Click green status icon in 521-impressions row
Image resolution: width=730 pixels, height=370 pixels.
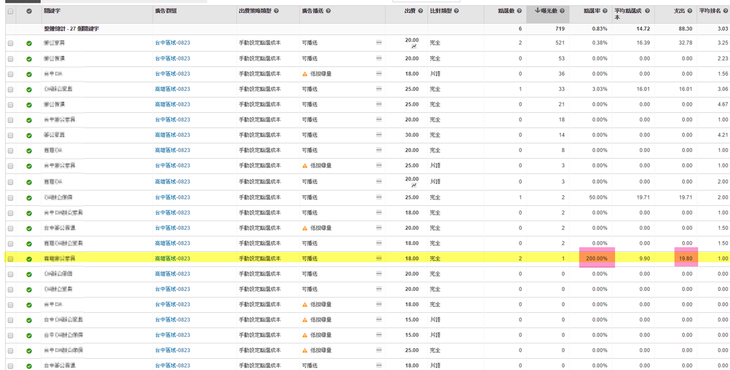(x=29, y=43)
